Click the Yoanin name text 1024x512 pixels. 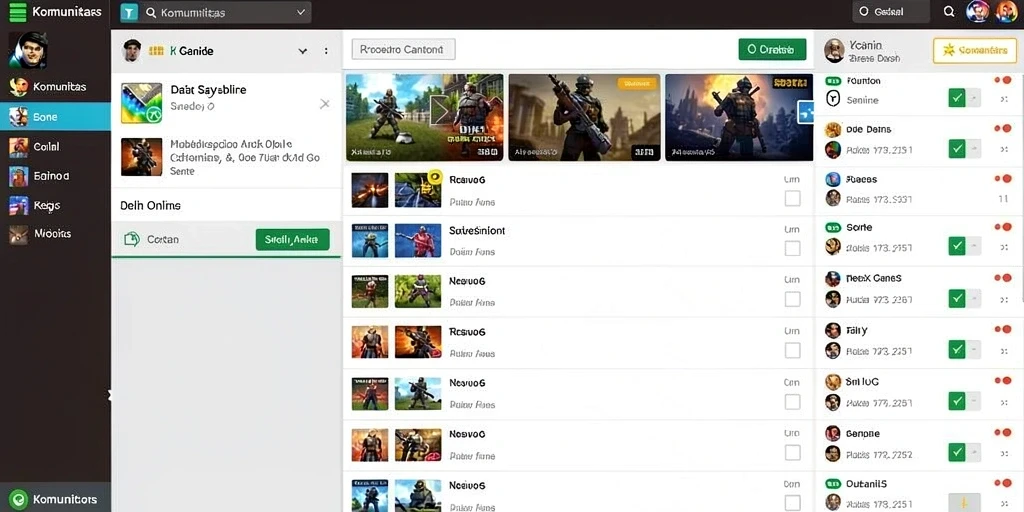tap(865, 45)
